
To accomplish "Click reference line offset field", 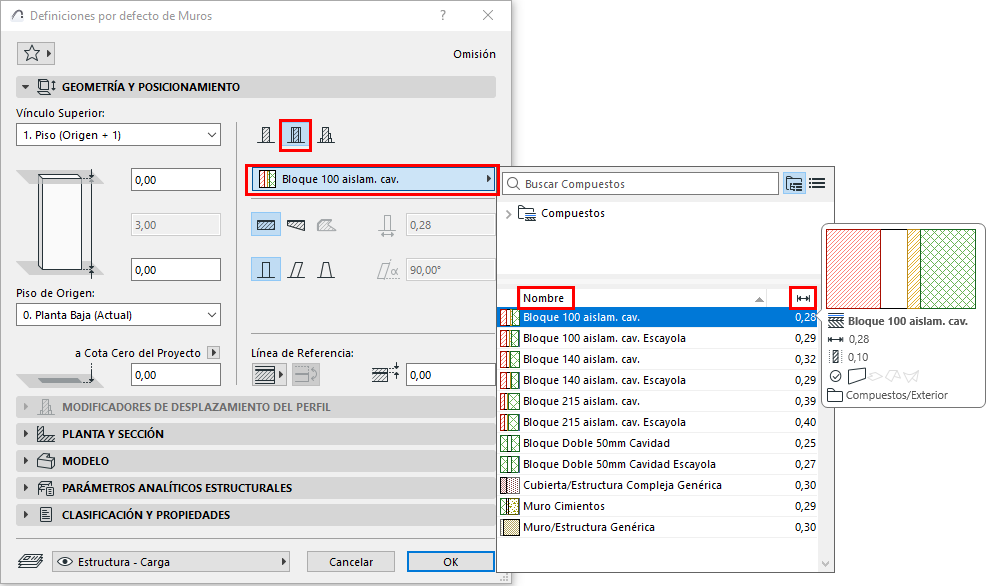I will [x=451, y=375].
